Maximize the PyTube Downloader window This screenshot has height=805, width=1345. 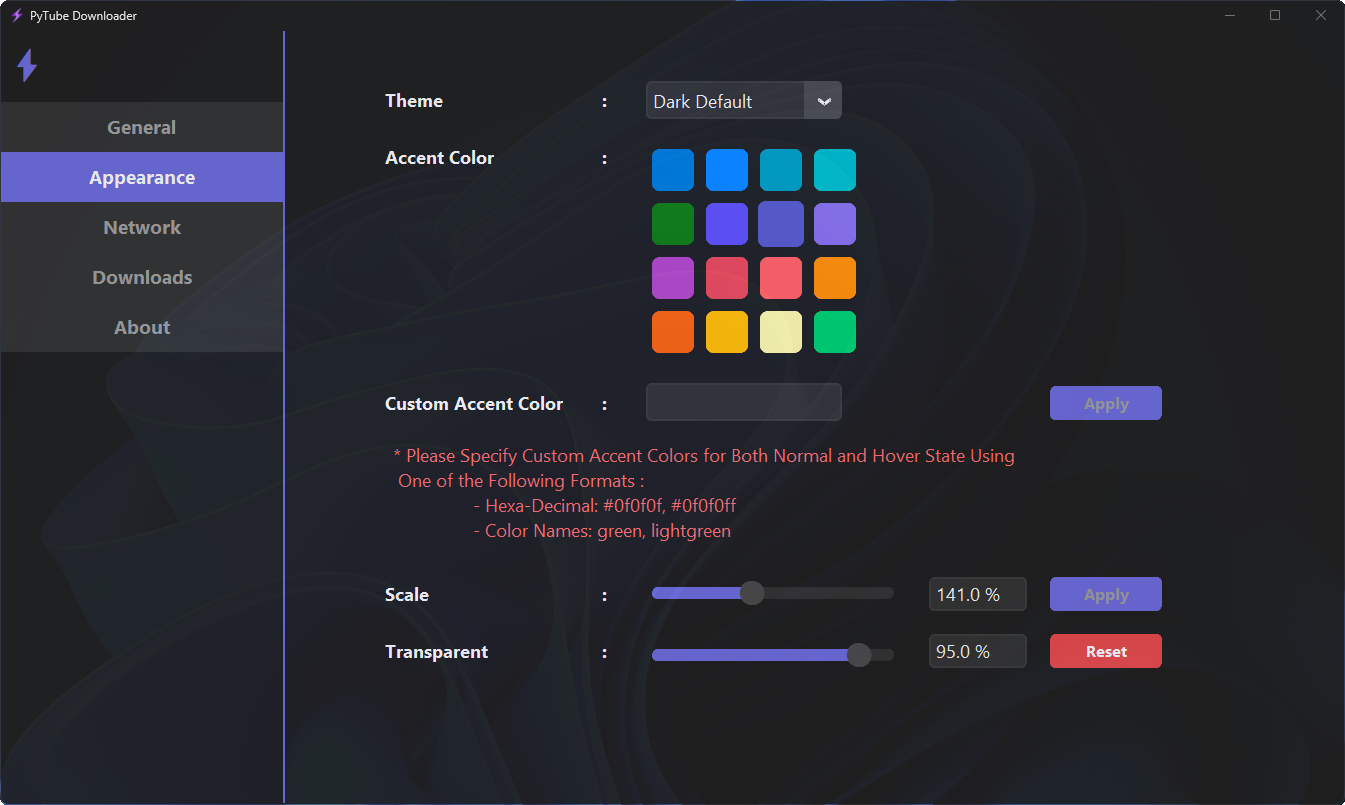click(1275, 15)
